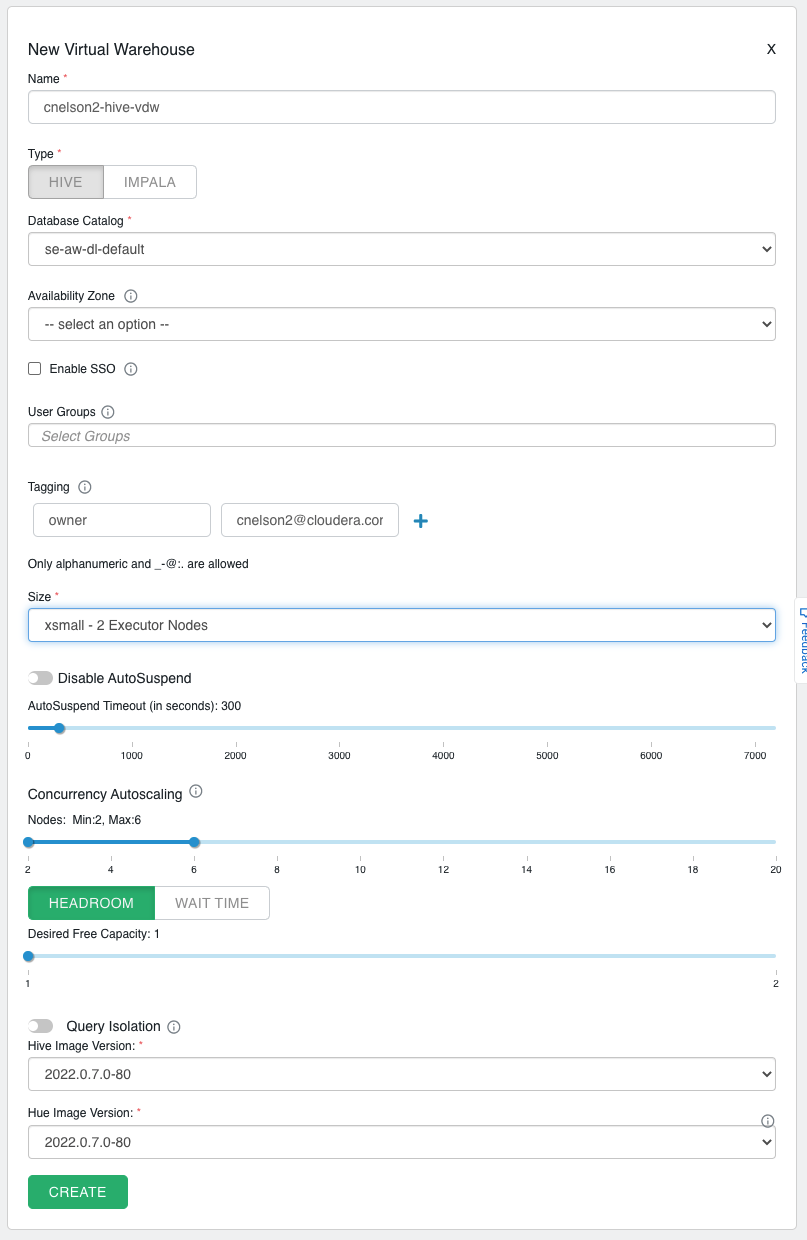Switch to the WAIT TIME tab

pyautogui.click(x=212, y=903)
